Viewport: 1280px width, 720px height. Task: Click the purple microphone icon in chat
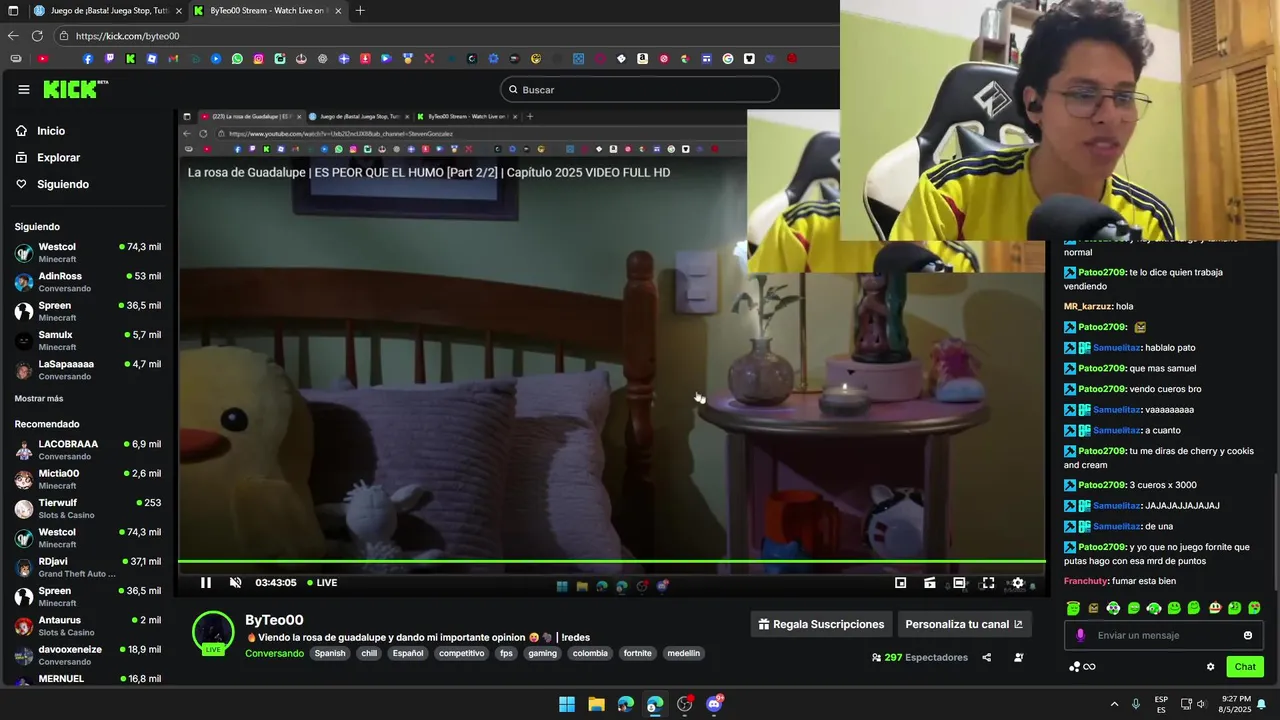(1080, 635)
